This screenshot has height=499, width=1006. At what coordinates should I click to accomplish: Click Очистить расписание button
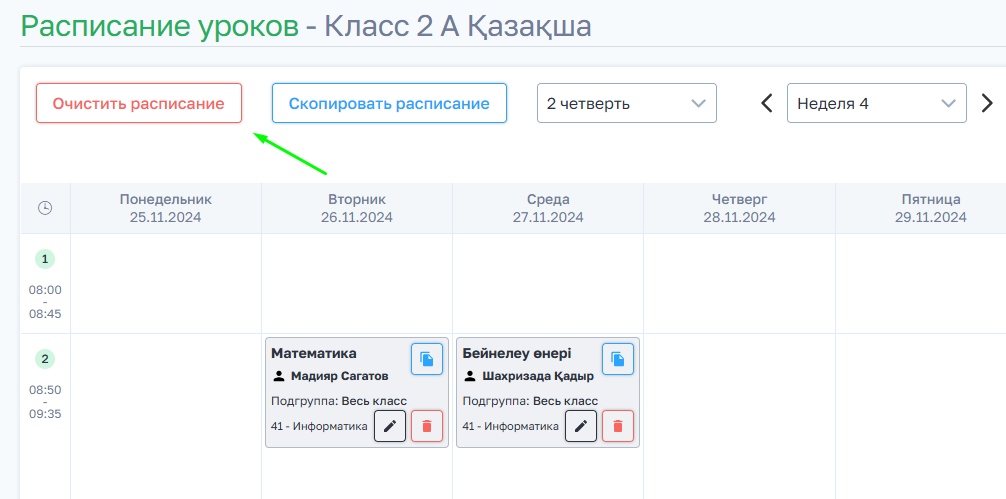point(139,103)
